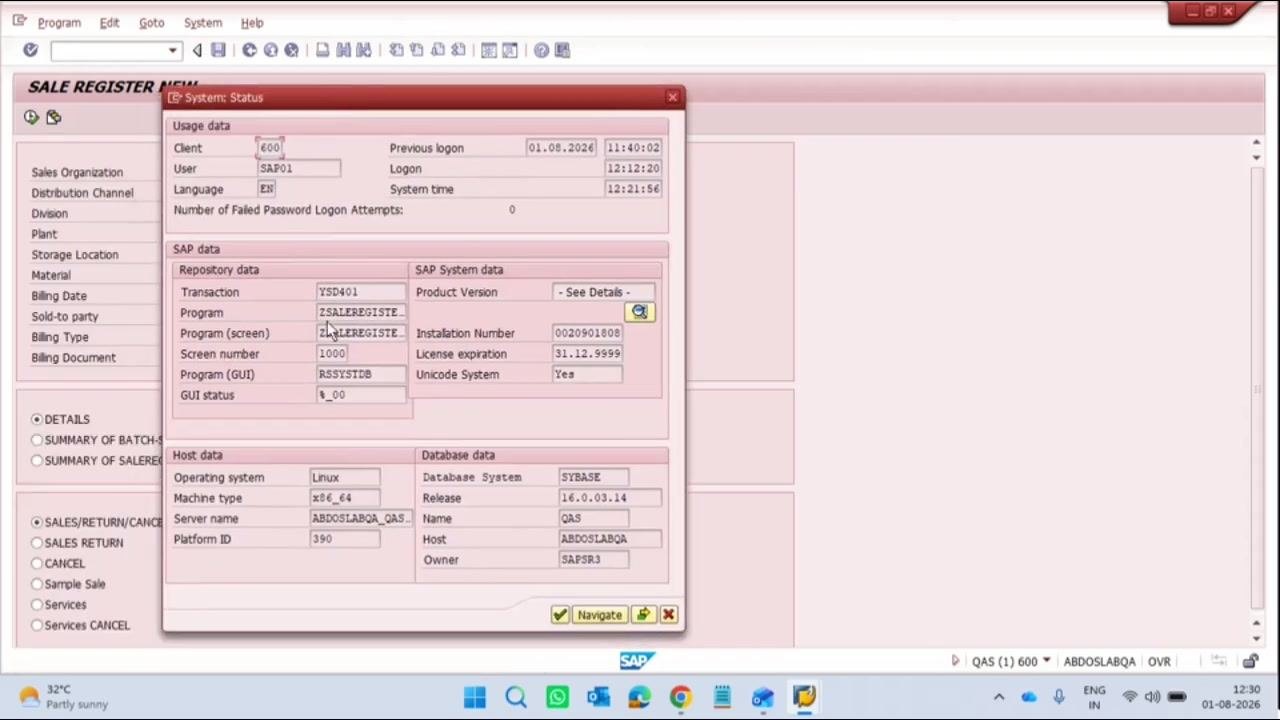Image resolution: width=1280 pixels, height=720 pixels.
Task: Select the DETAILS radio button
Action: click(x=37, y=419)
